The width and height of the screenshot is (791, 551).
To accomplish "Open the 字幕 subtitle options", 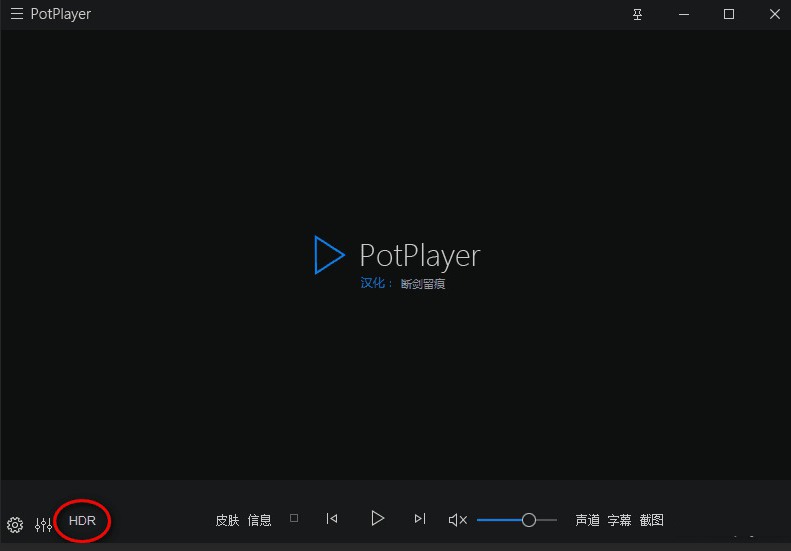I will coord(619,520).
